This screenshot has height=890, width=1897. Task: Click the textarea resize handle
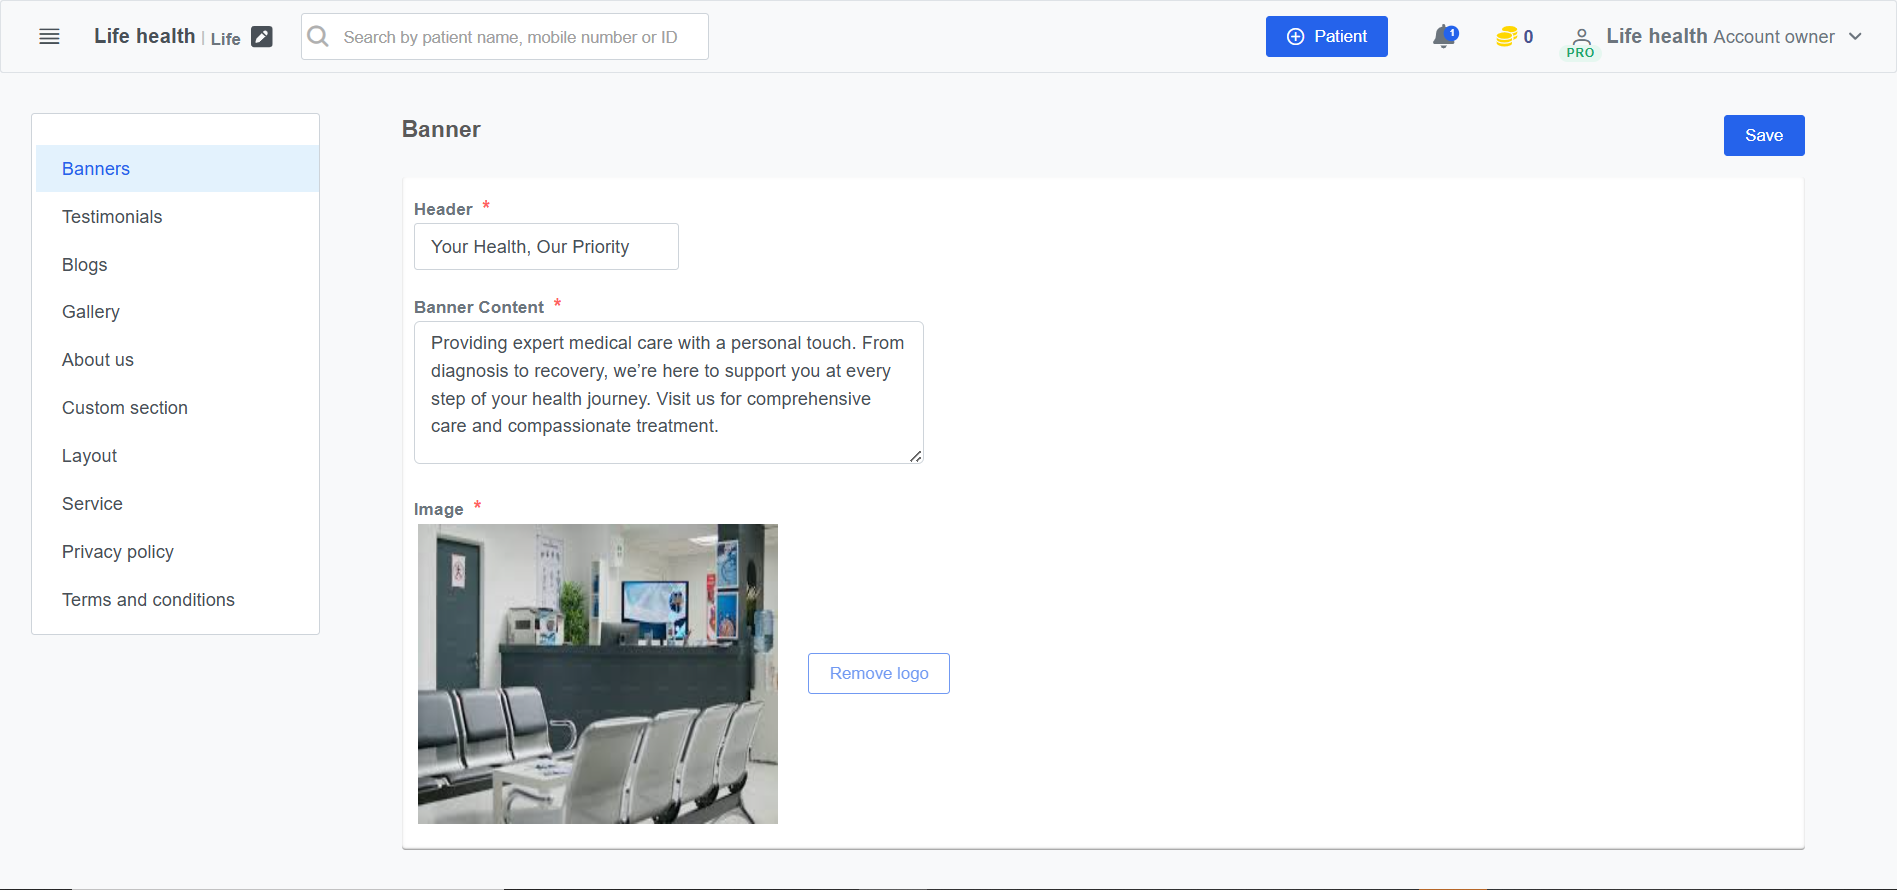click(x=916, y=456)
